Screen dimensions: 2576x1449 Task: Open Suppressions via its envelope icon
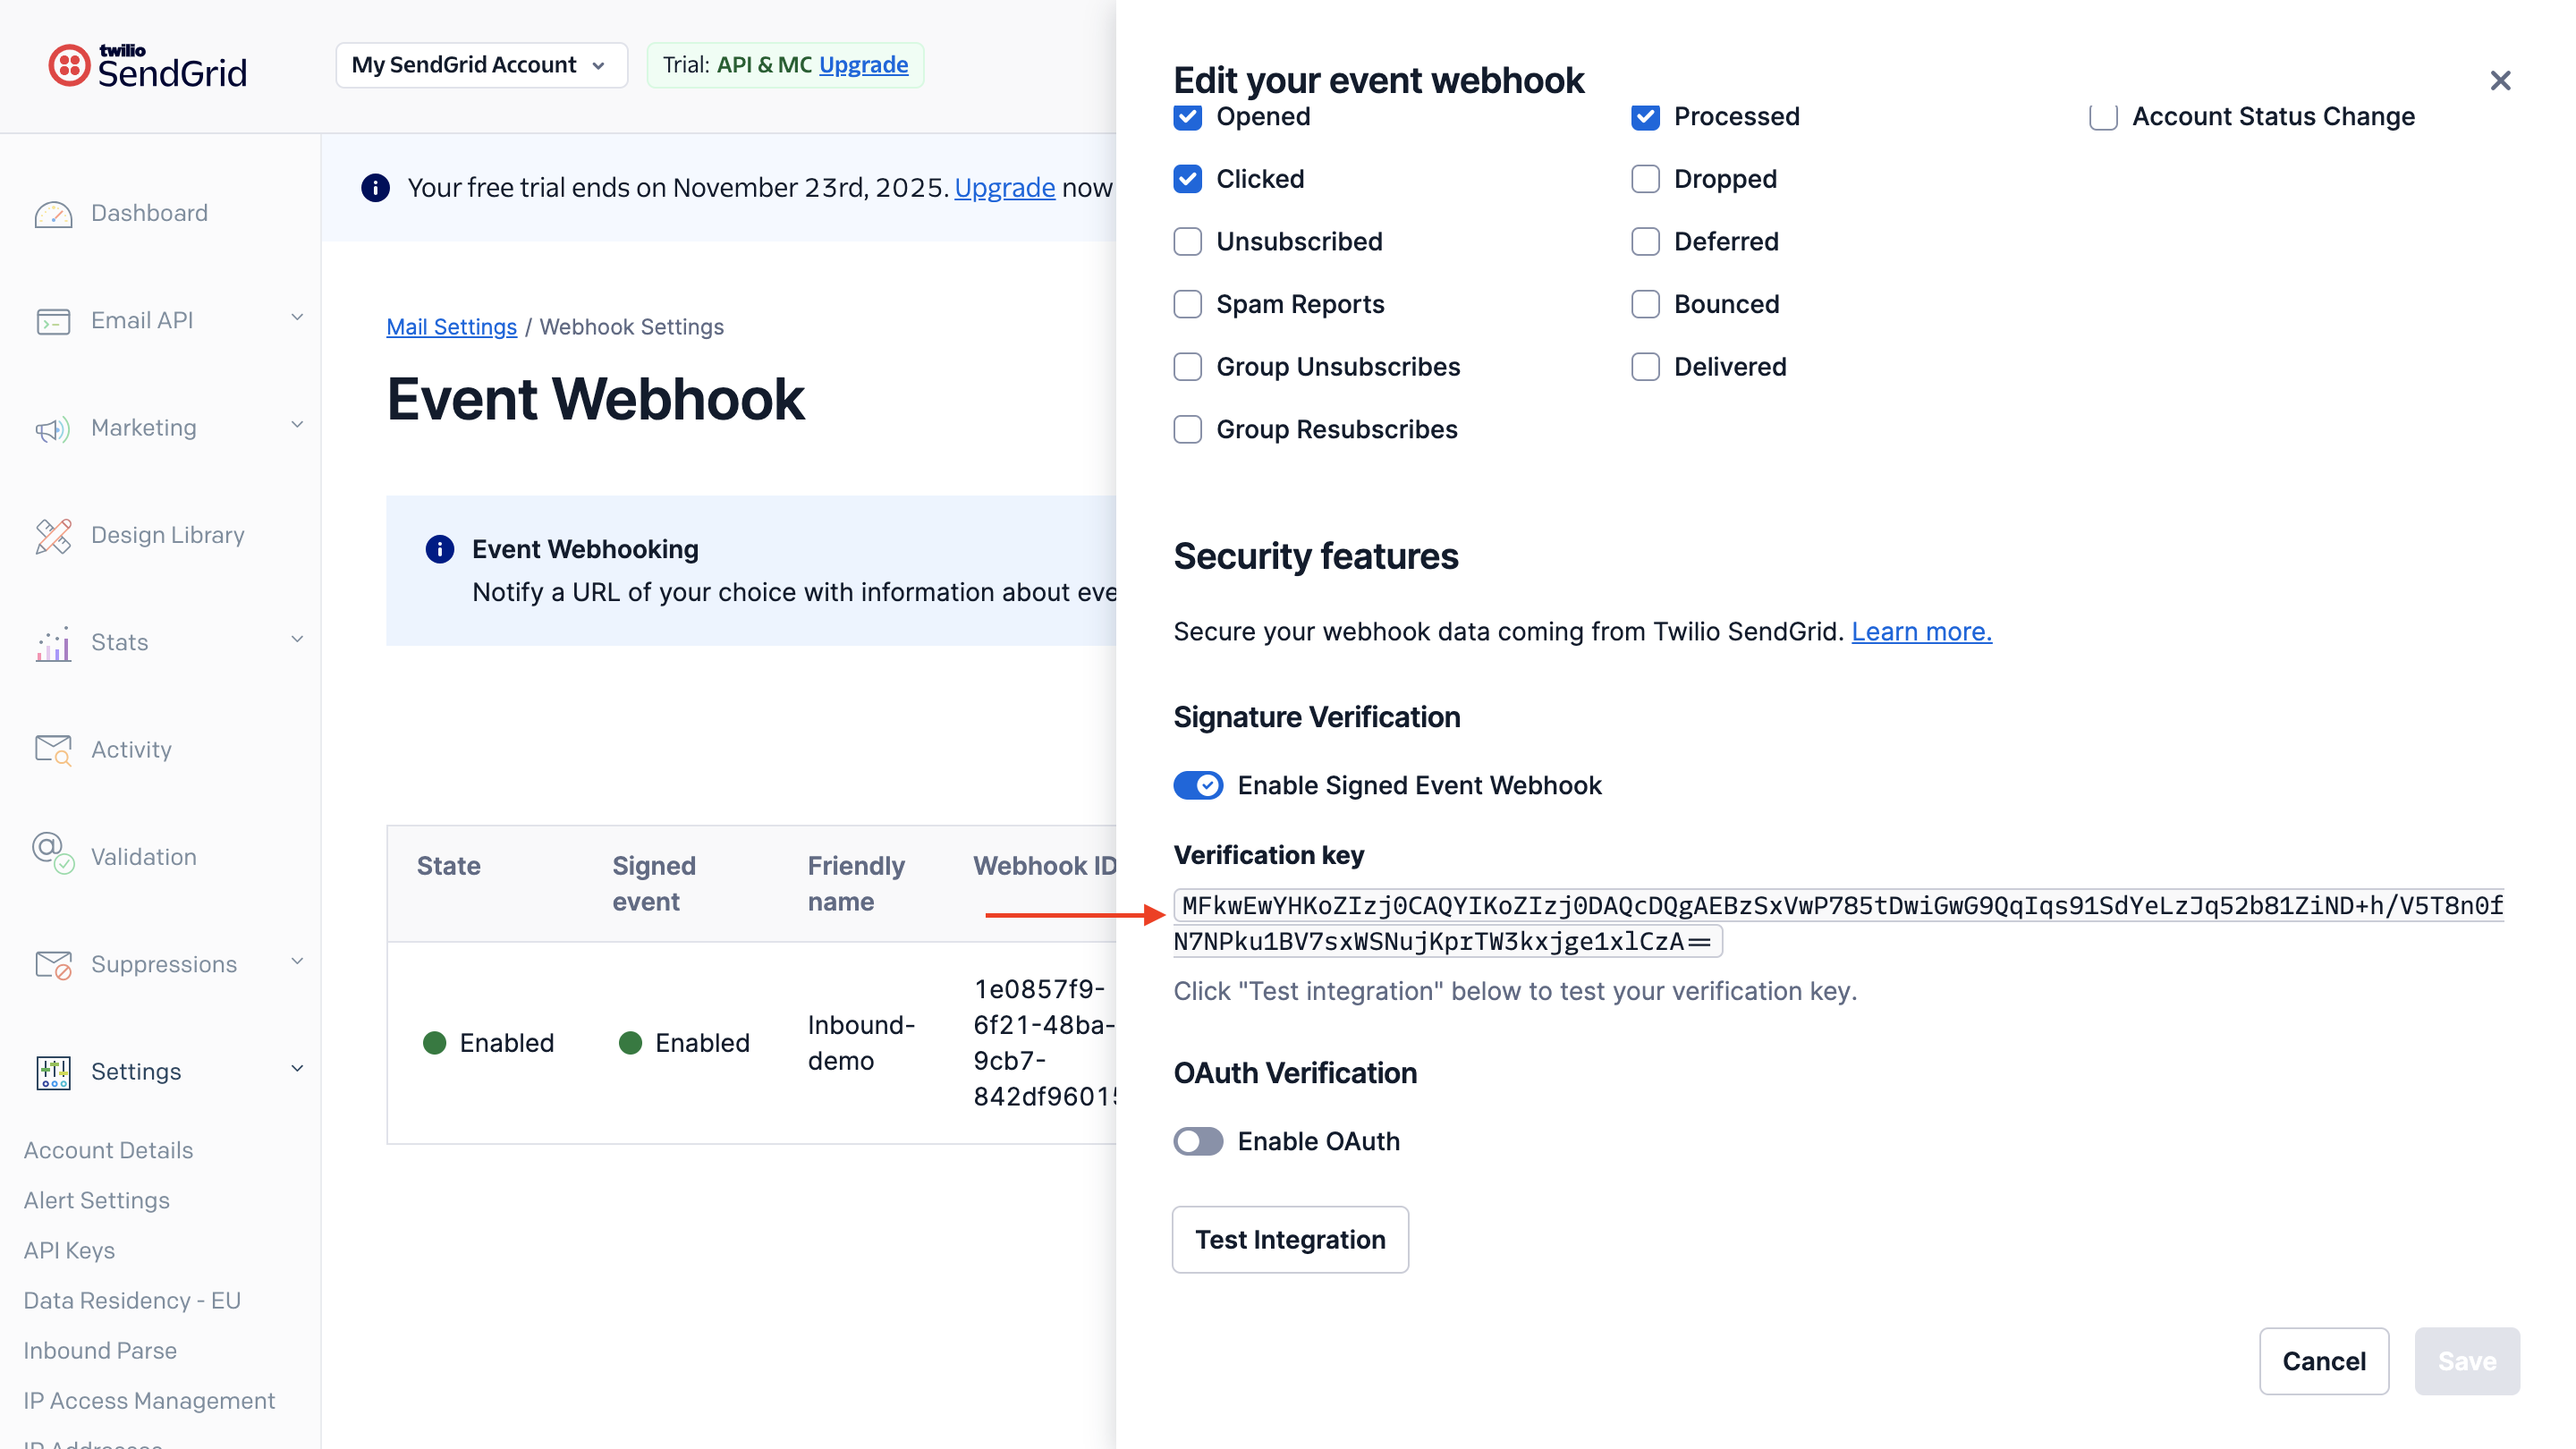click(52, 964)
